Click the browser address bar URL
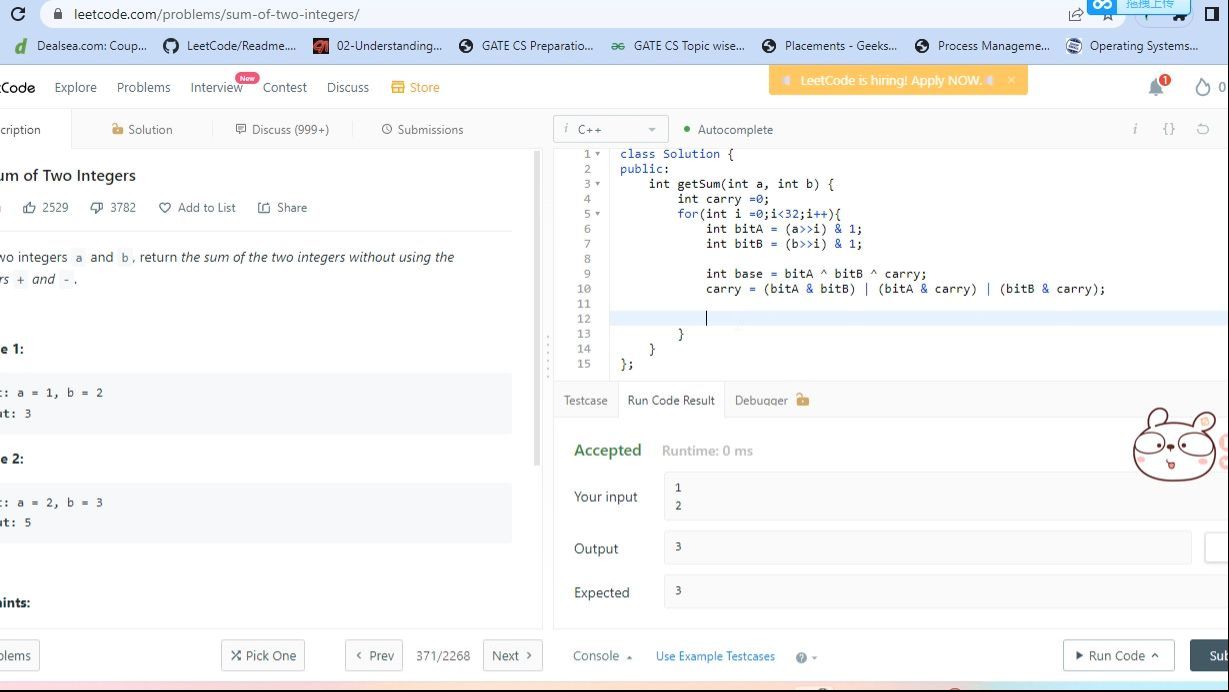 click(216, 14)
